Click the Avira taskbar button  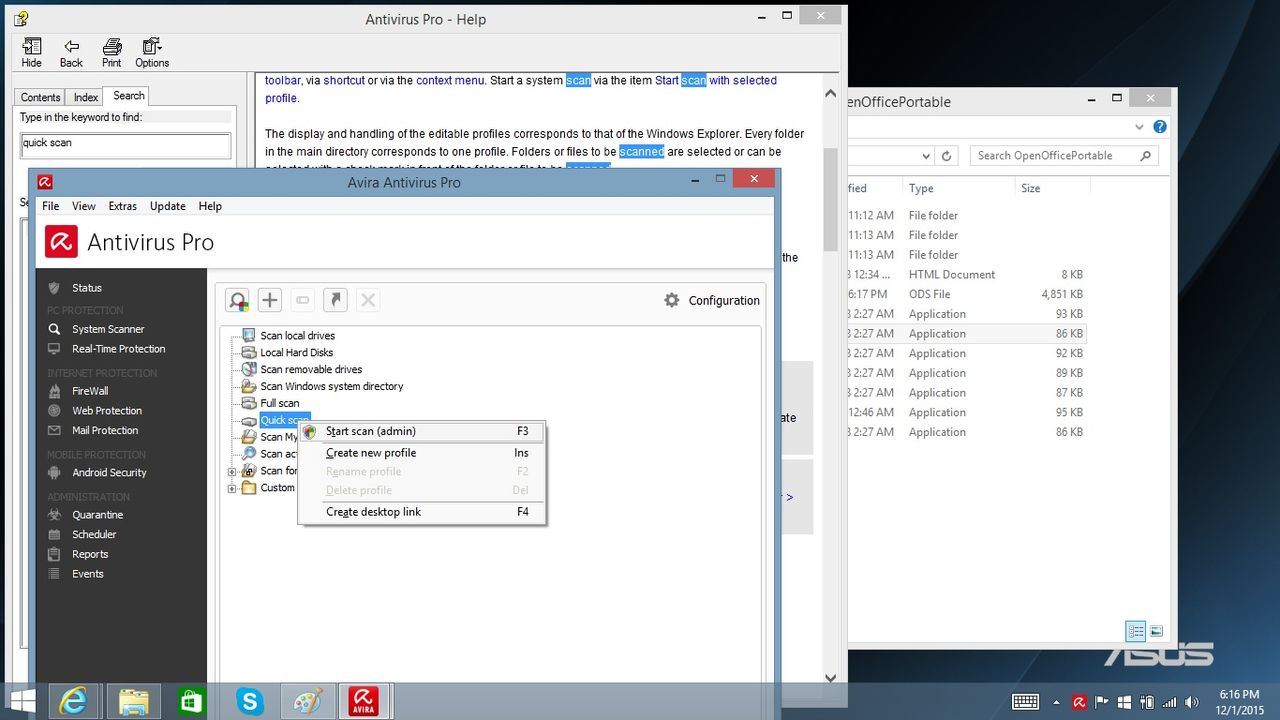(364, 701)
